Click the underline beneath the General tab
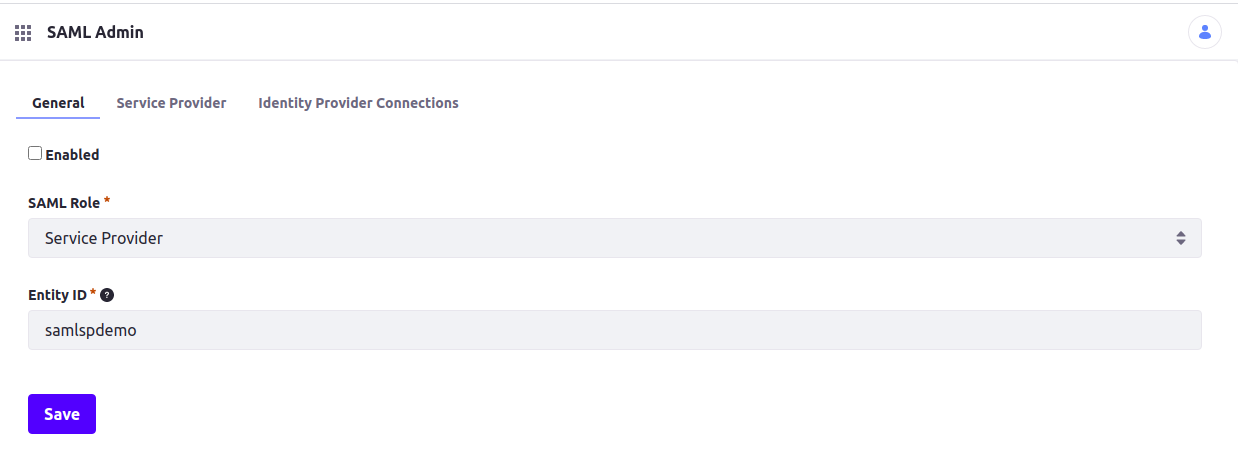This screenshot has width=1238, height=457. [58, 118]
